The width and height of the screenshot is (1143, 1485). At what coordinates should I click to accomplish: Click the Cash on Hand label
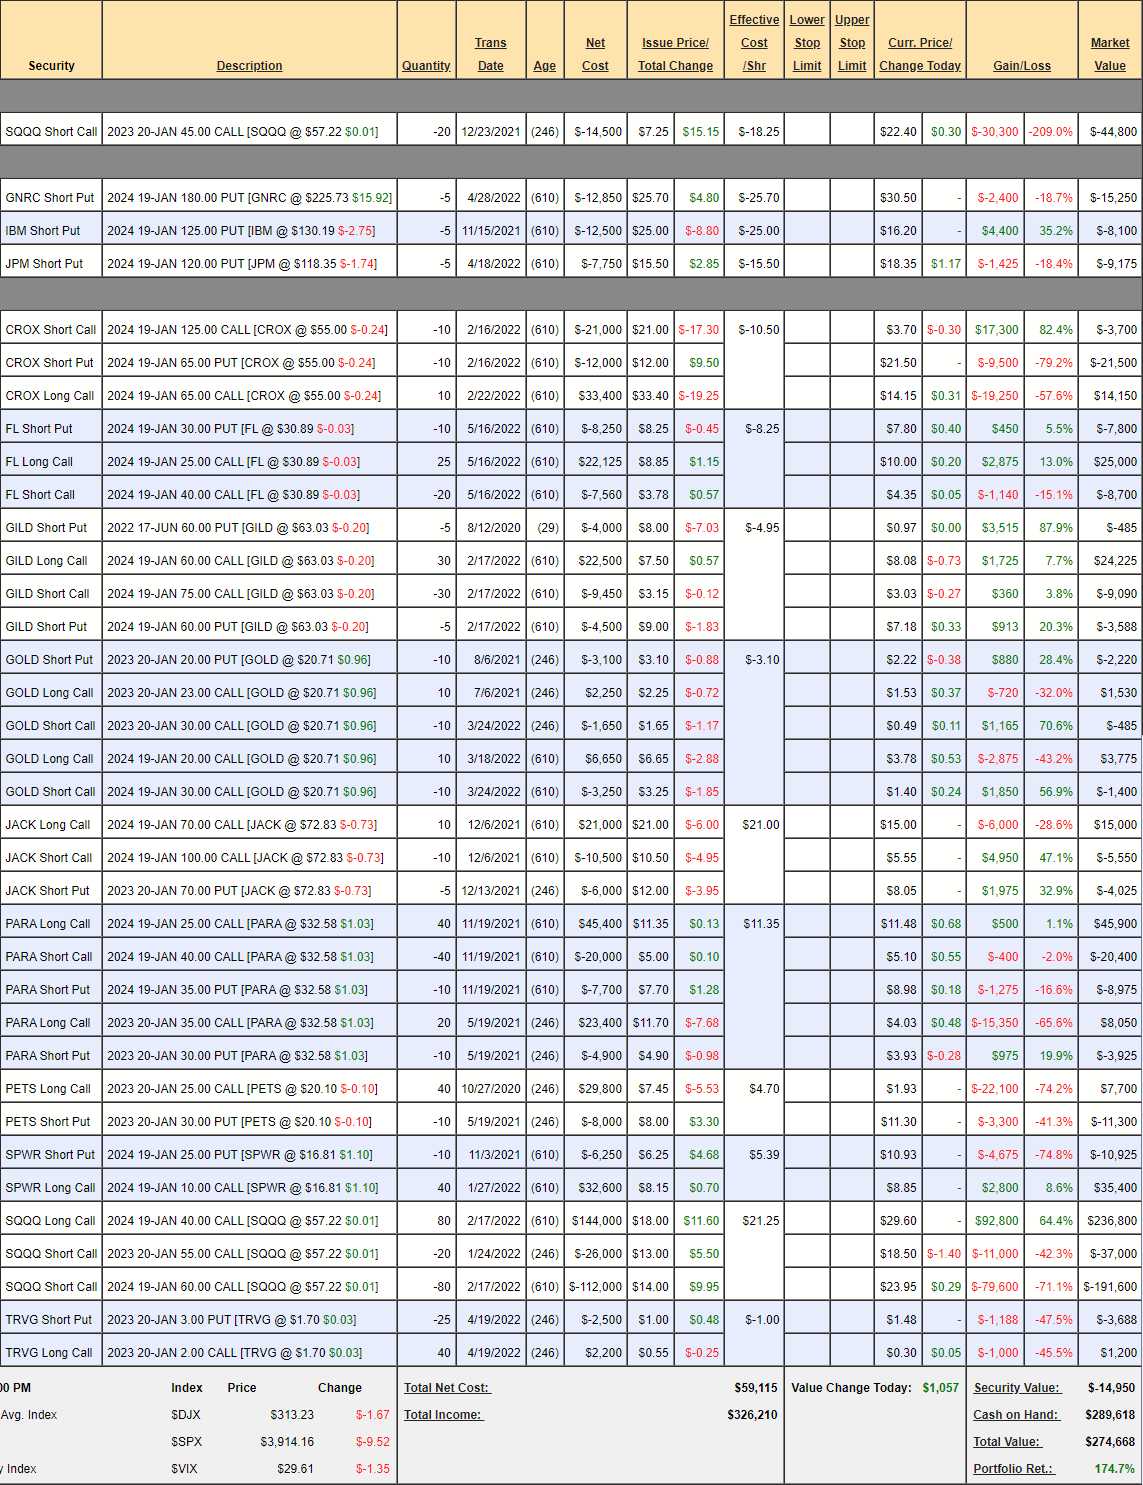[x=1015, y=1415]
